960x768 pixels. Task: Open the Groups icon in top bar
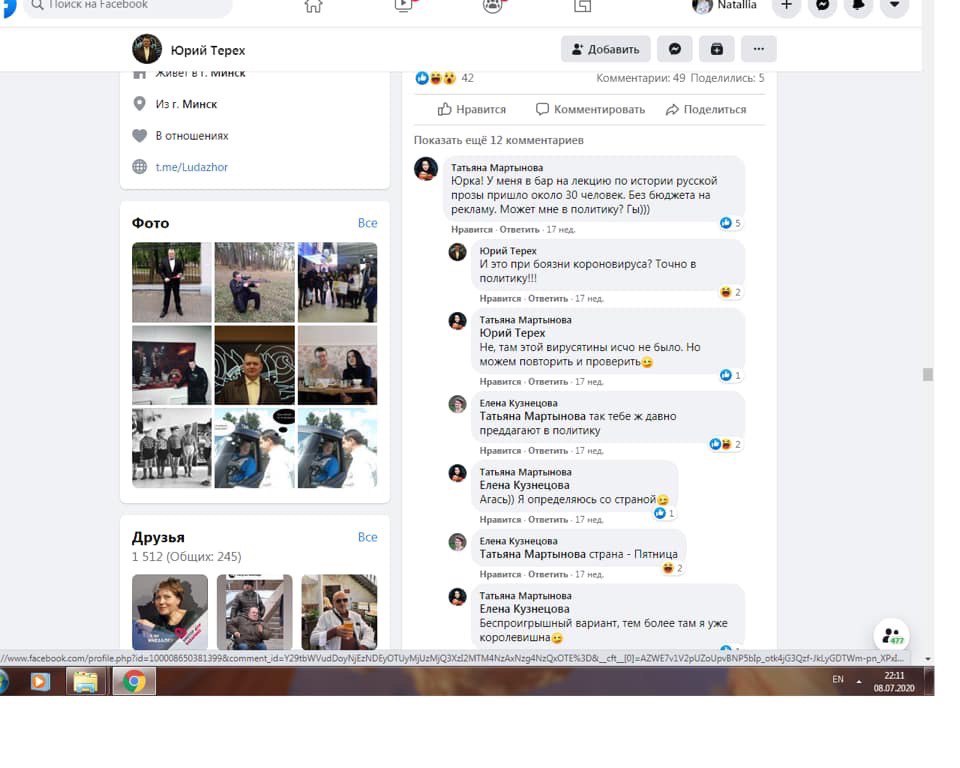click(493, 6)
